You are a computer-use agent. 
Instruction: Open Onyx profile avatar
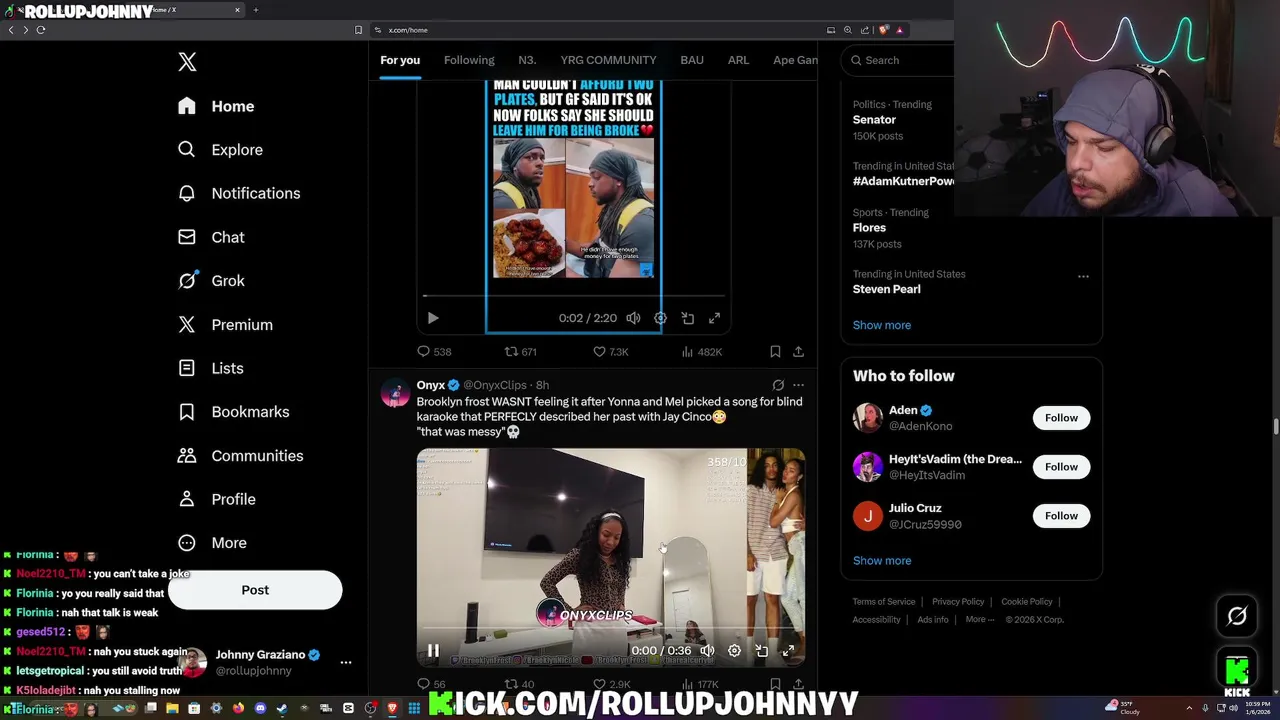click(x=395, y=393)
